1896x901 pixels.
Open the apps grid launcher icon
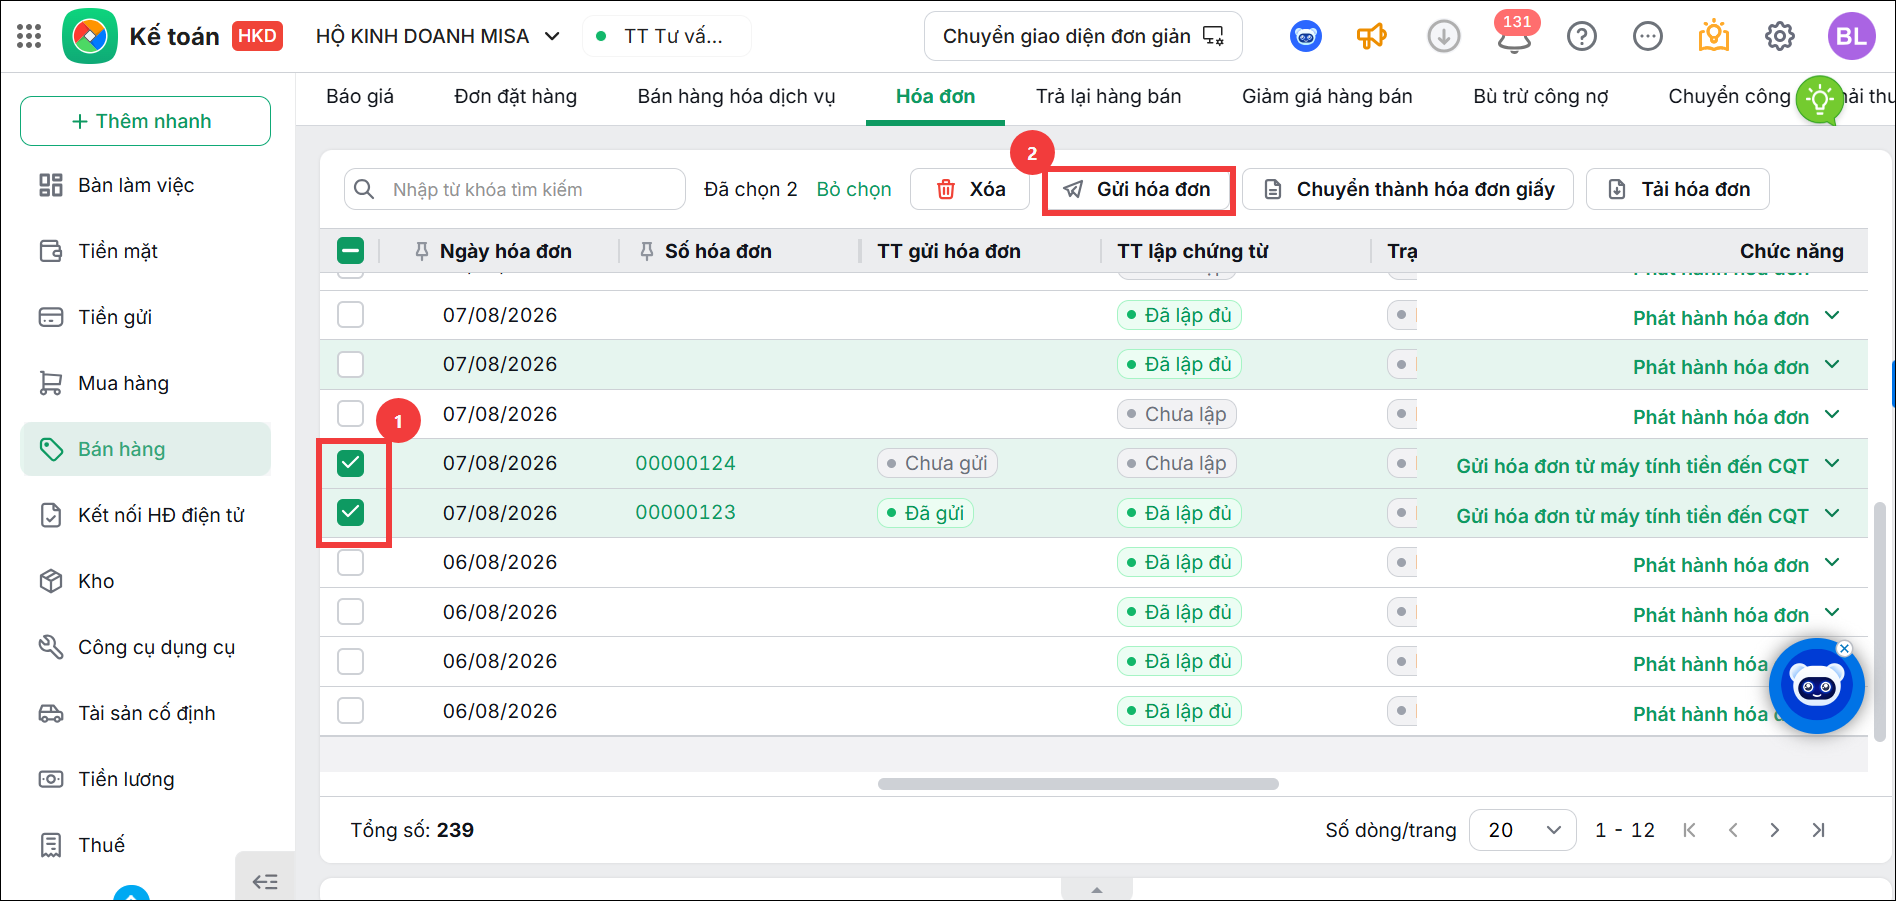tap(29, 36)
